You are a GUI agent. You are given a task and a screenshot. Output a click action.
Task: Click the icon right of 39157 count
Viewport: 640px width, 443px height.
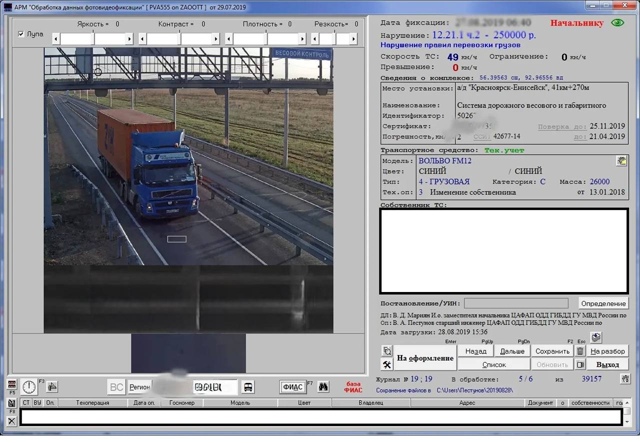point(625,379)
